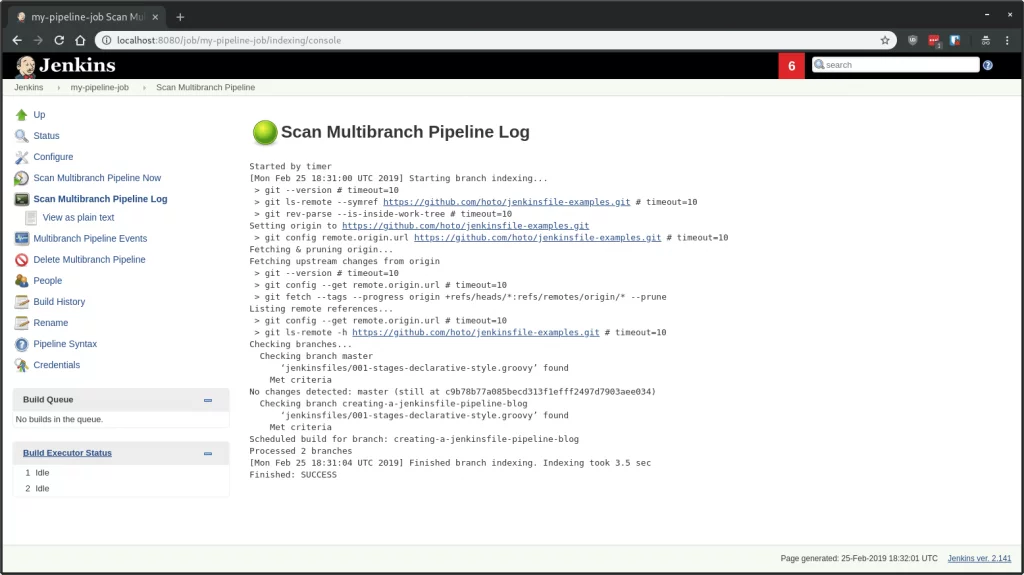Click the browser forward arrow
This screenshot has height=575, width=1024.
pos(38,41)
